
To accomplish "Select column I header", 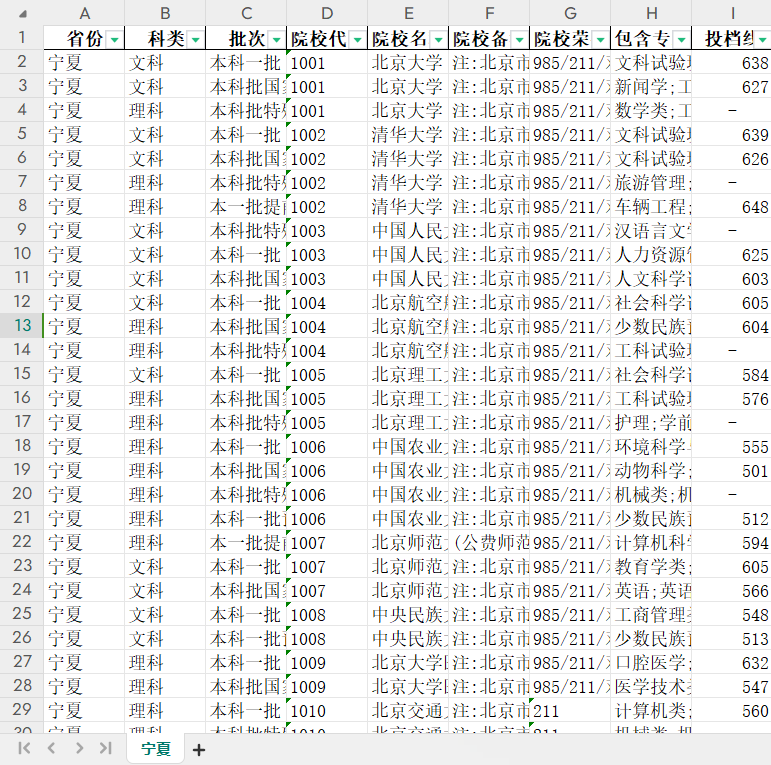I will point(732,13).
